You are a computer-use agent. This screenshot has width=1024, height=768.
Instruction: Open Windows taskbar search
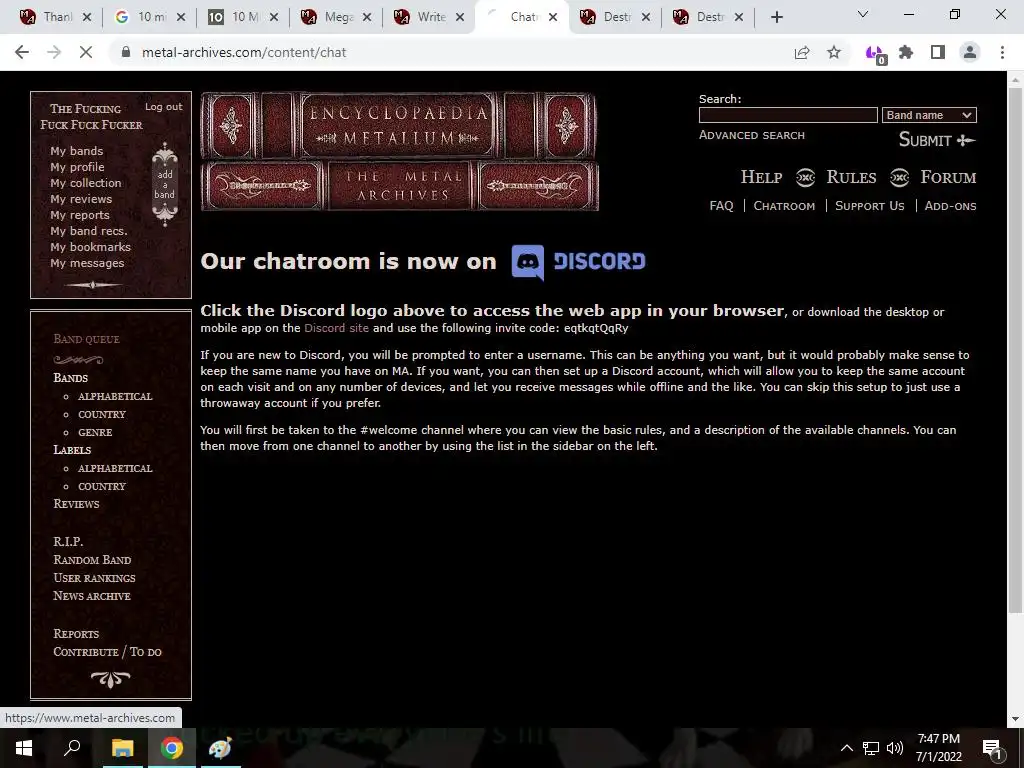(72, 748)
